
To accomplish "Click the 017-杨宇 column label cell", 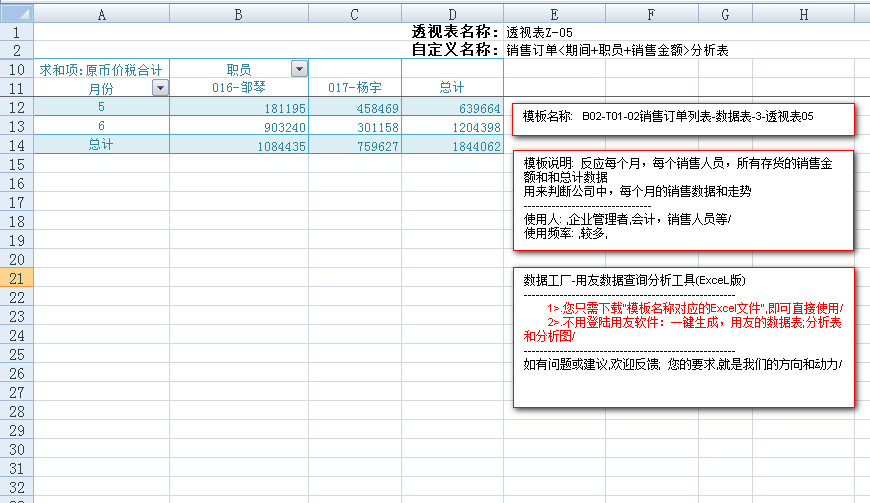I will 355,89.
